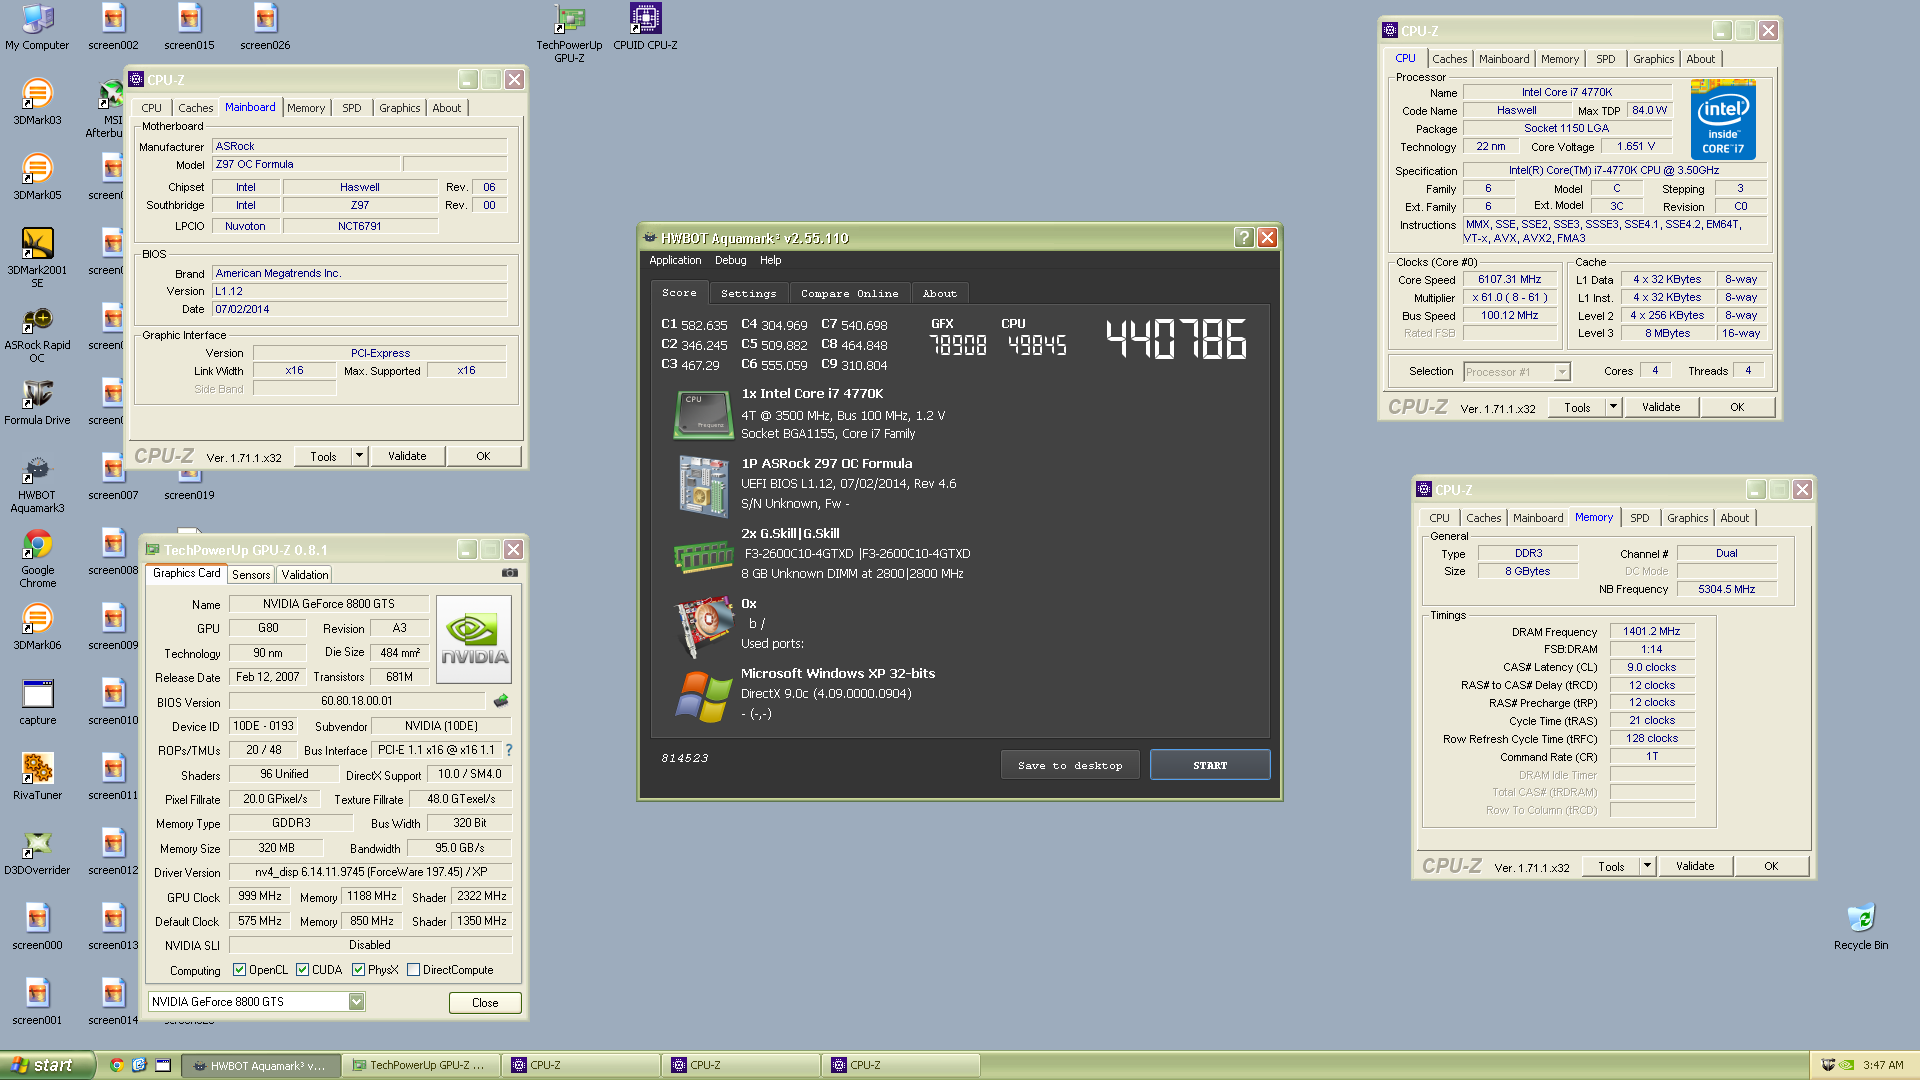Click Aquamark total score 440786
This screenshot has width=1920, height=1080.
pos(1176,339)
